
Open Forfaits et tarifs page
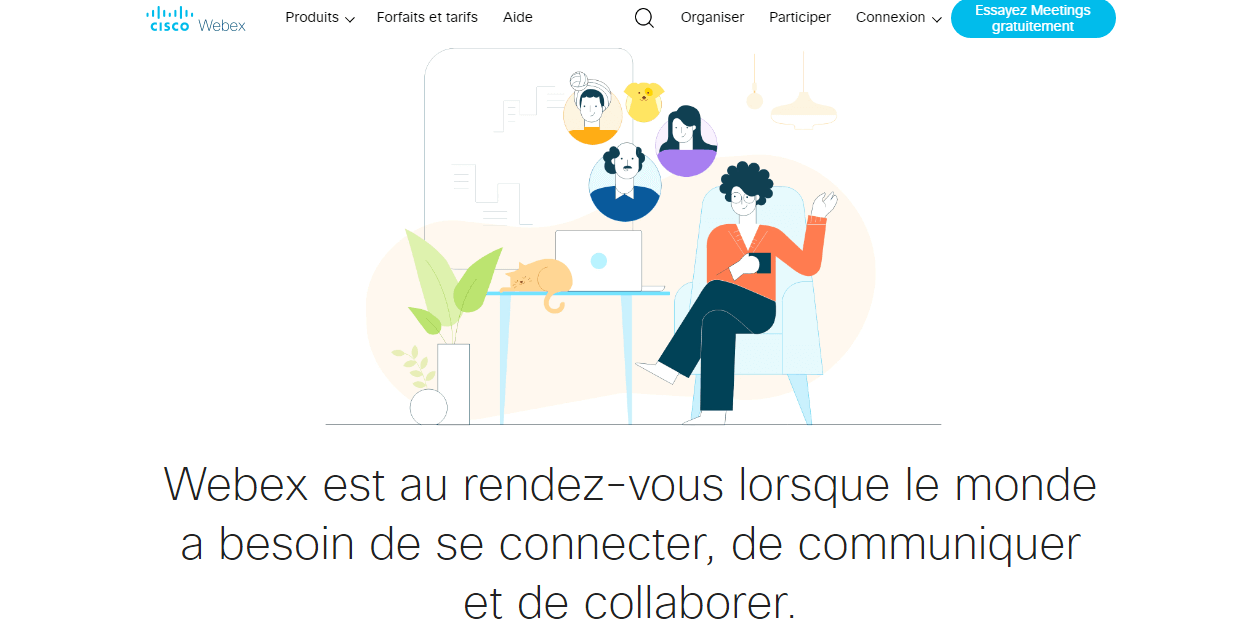coord(427,17)
